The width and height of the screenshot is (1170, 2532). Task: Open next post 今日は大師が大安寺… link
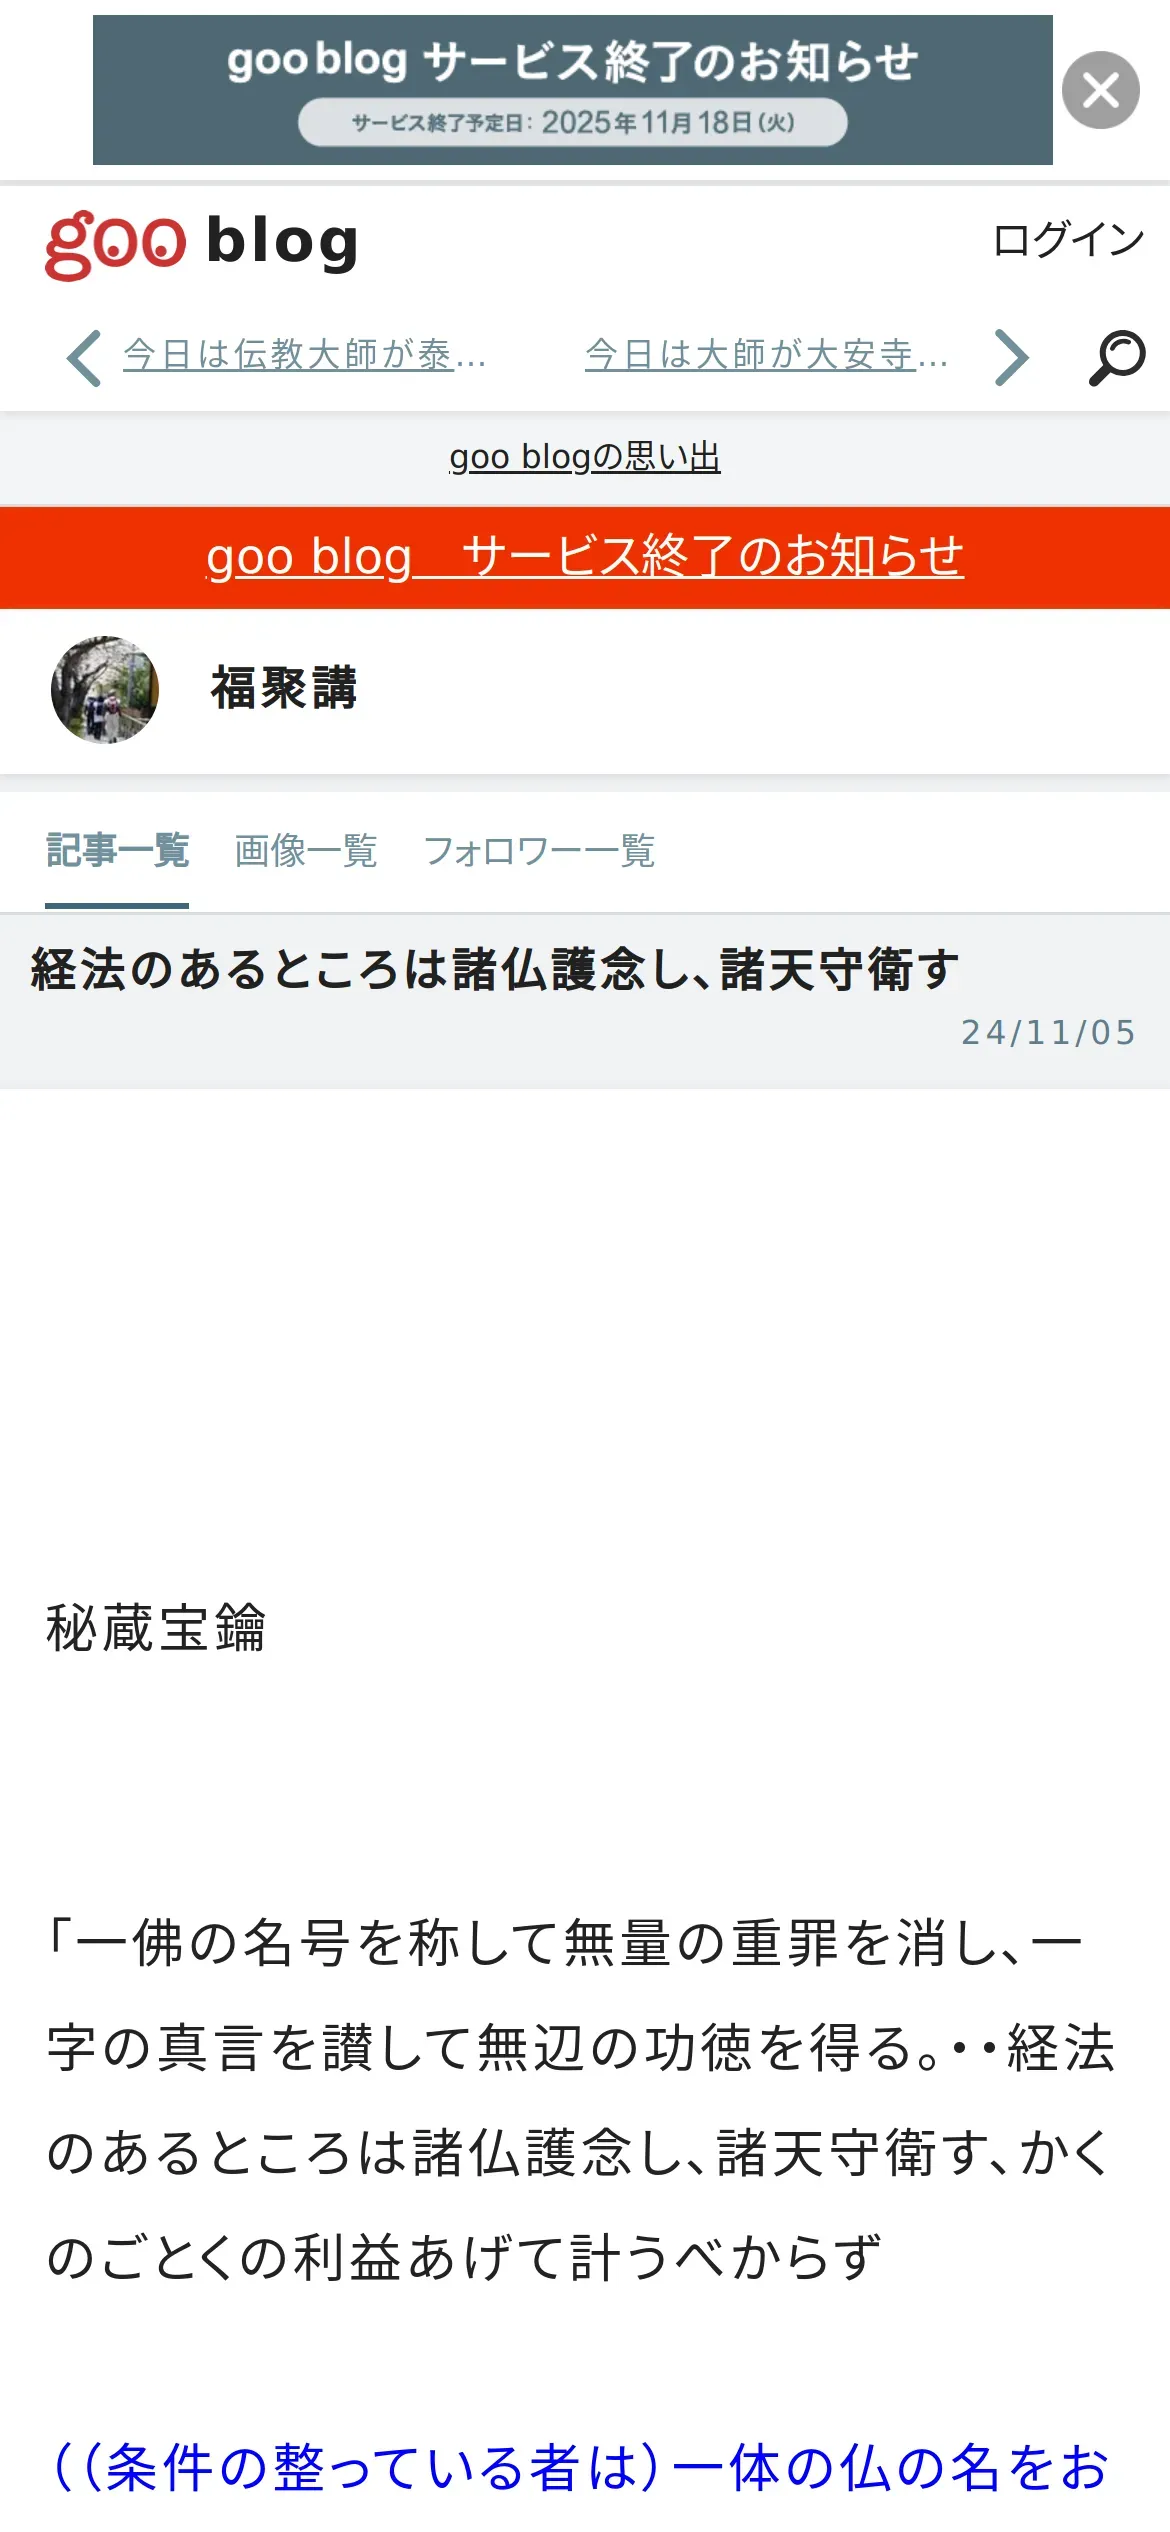coord(766,354)
